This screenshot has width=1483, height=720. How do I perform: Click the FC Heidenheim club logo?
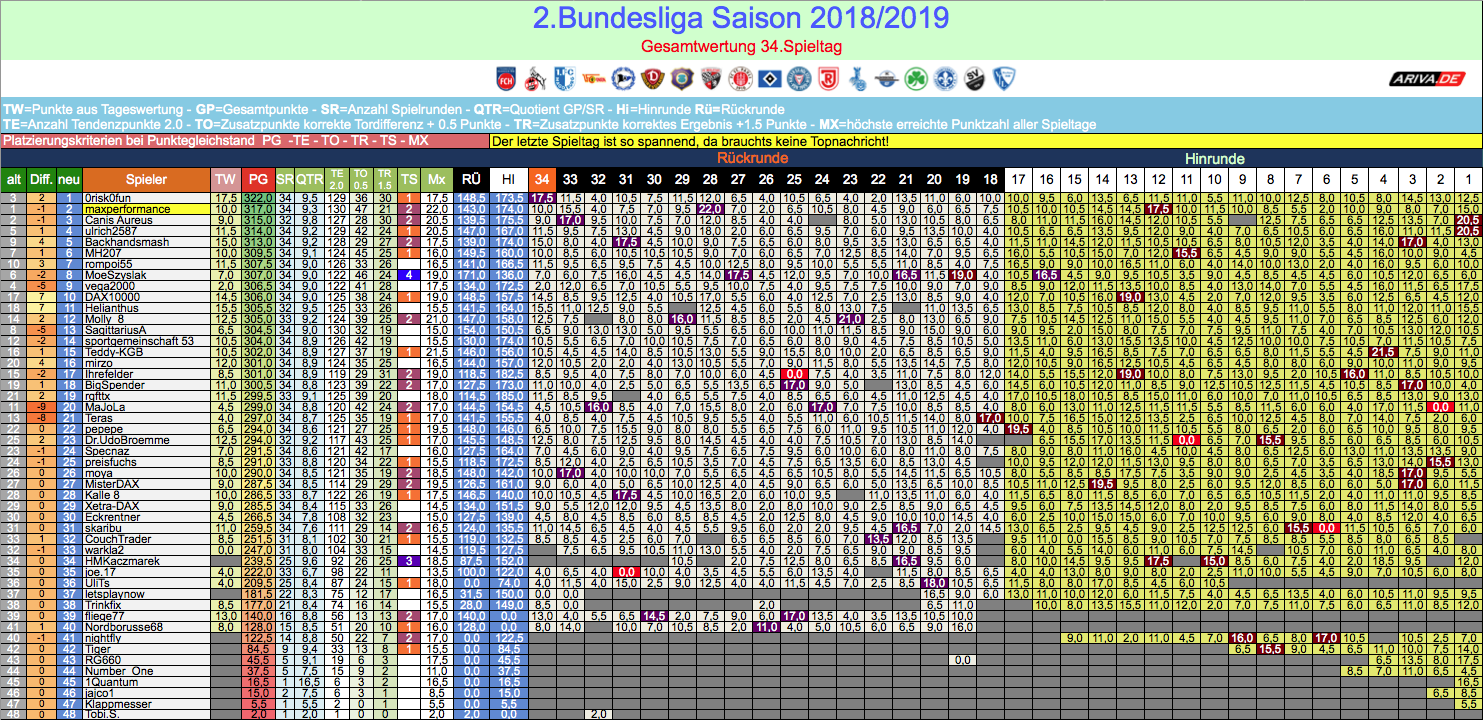pos(507,78)
